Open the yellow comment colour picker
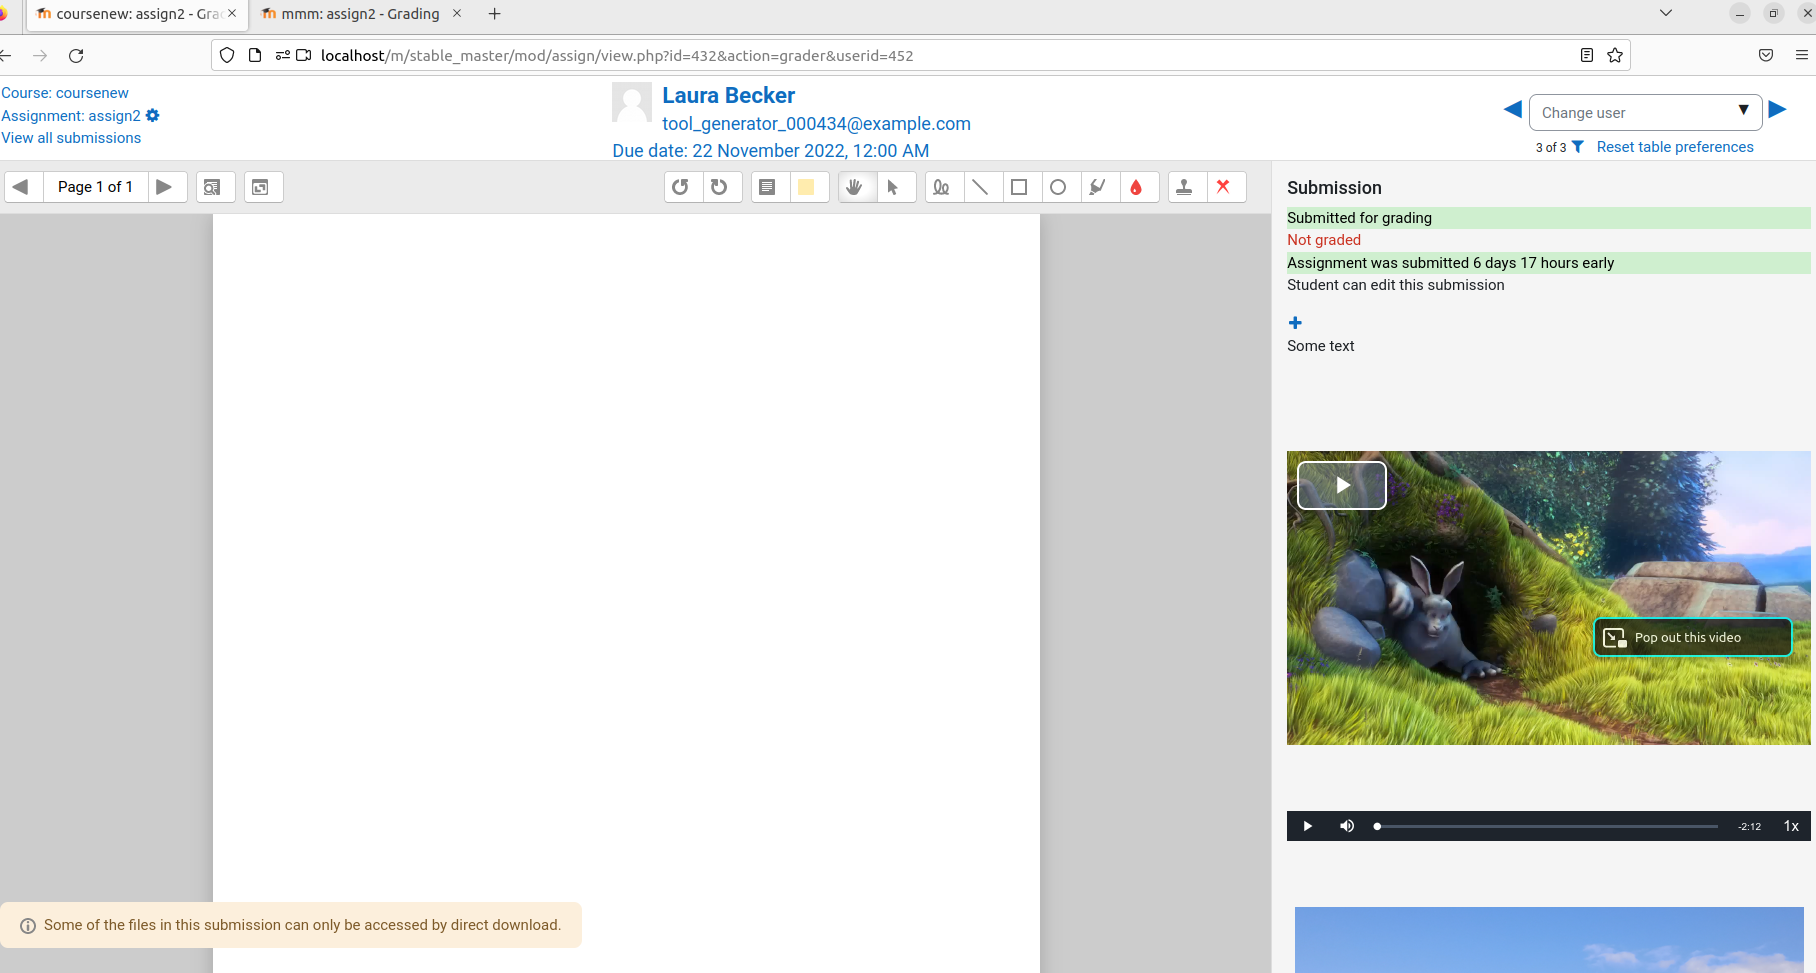 pos(807,187)
